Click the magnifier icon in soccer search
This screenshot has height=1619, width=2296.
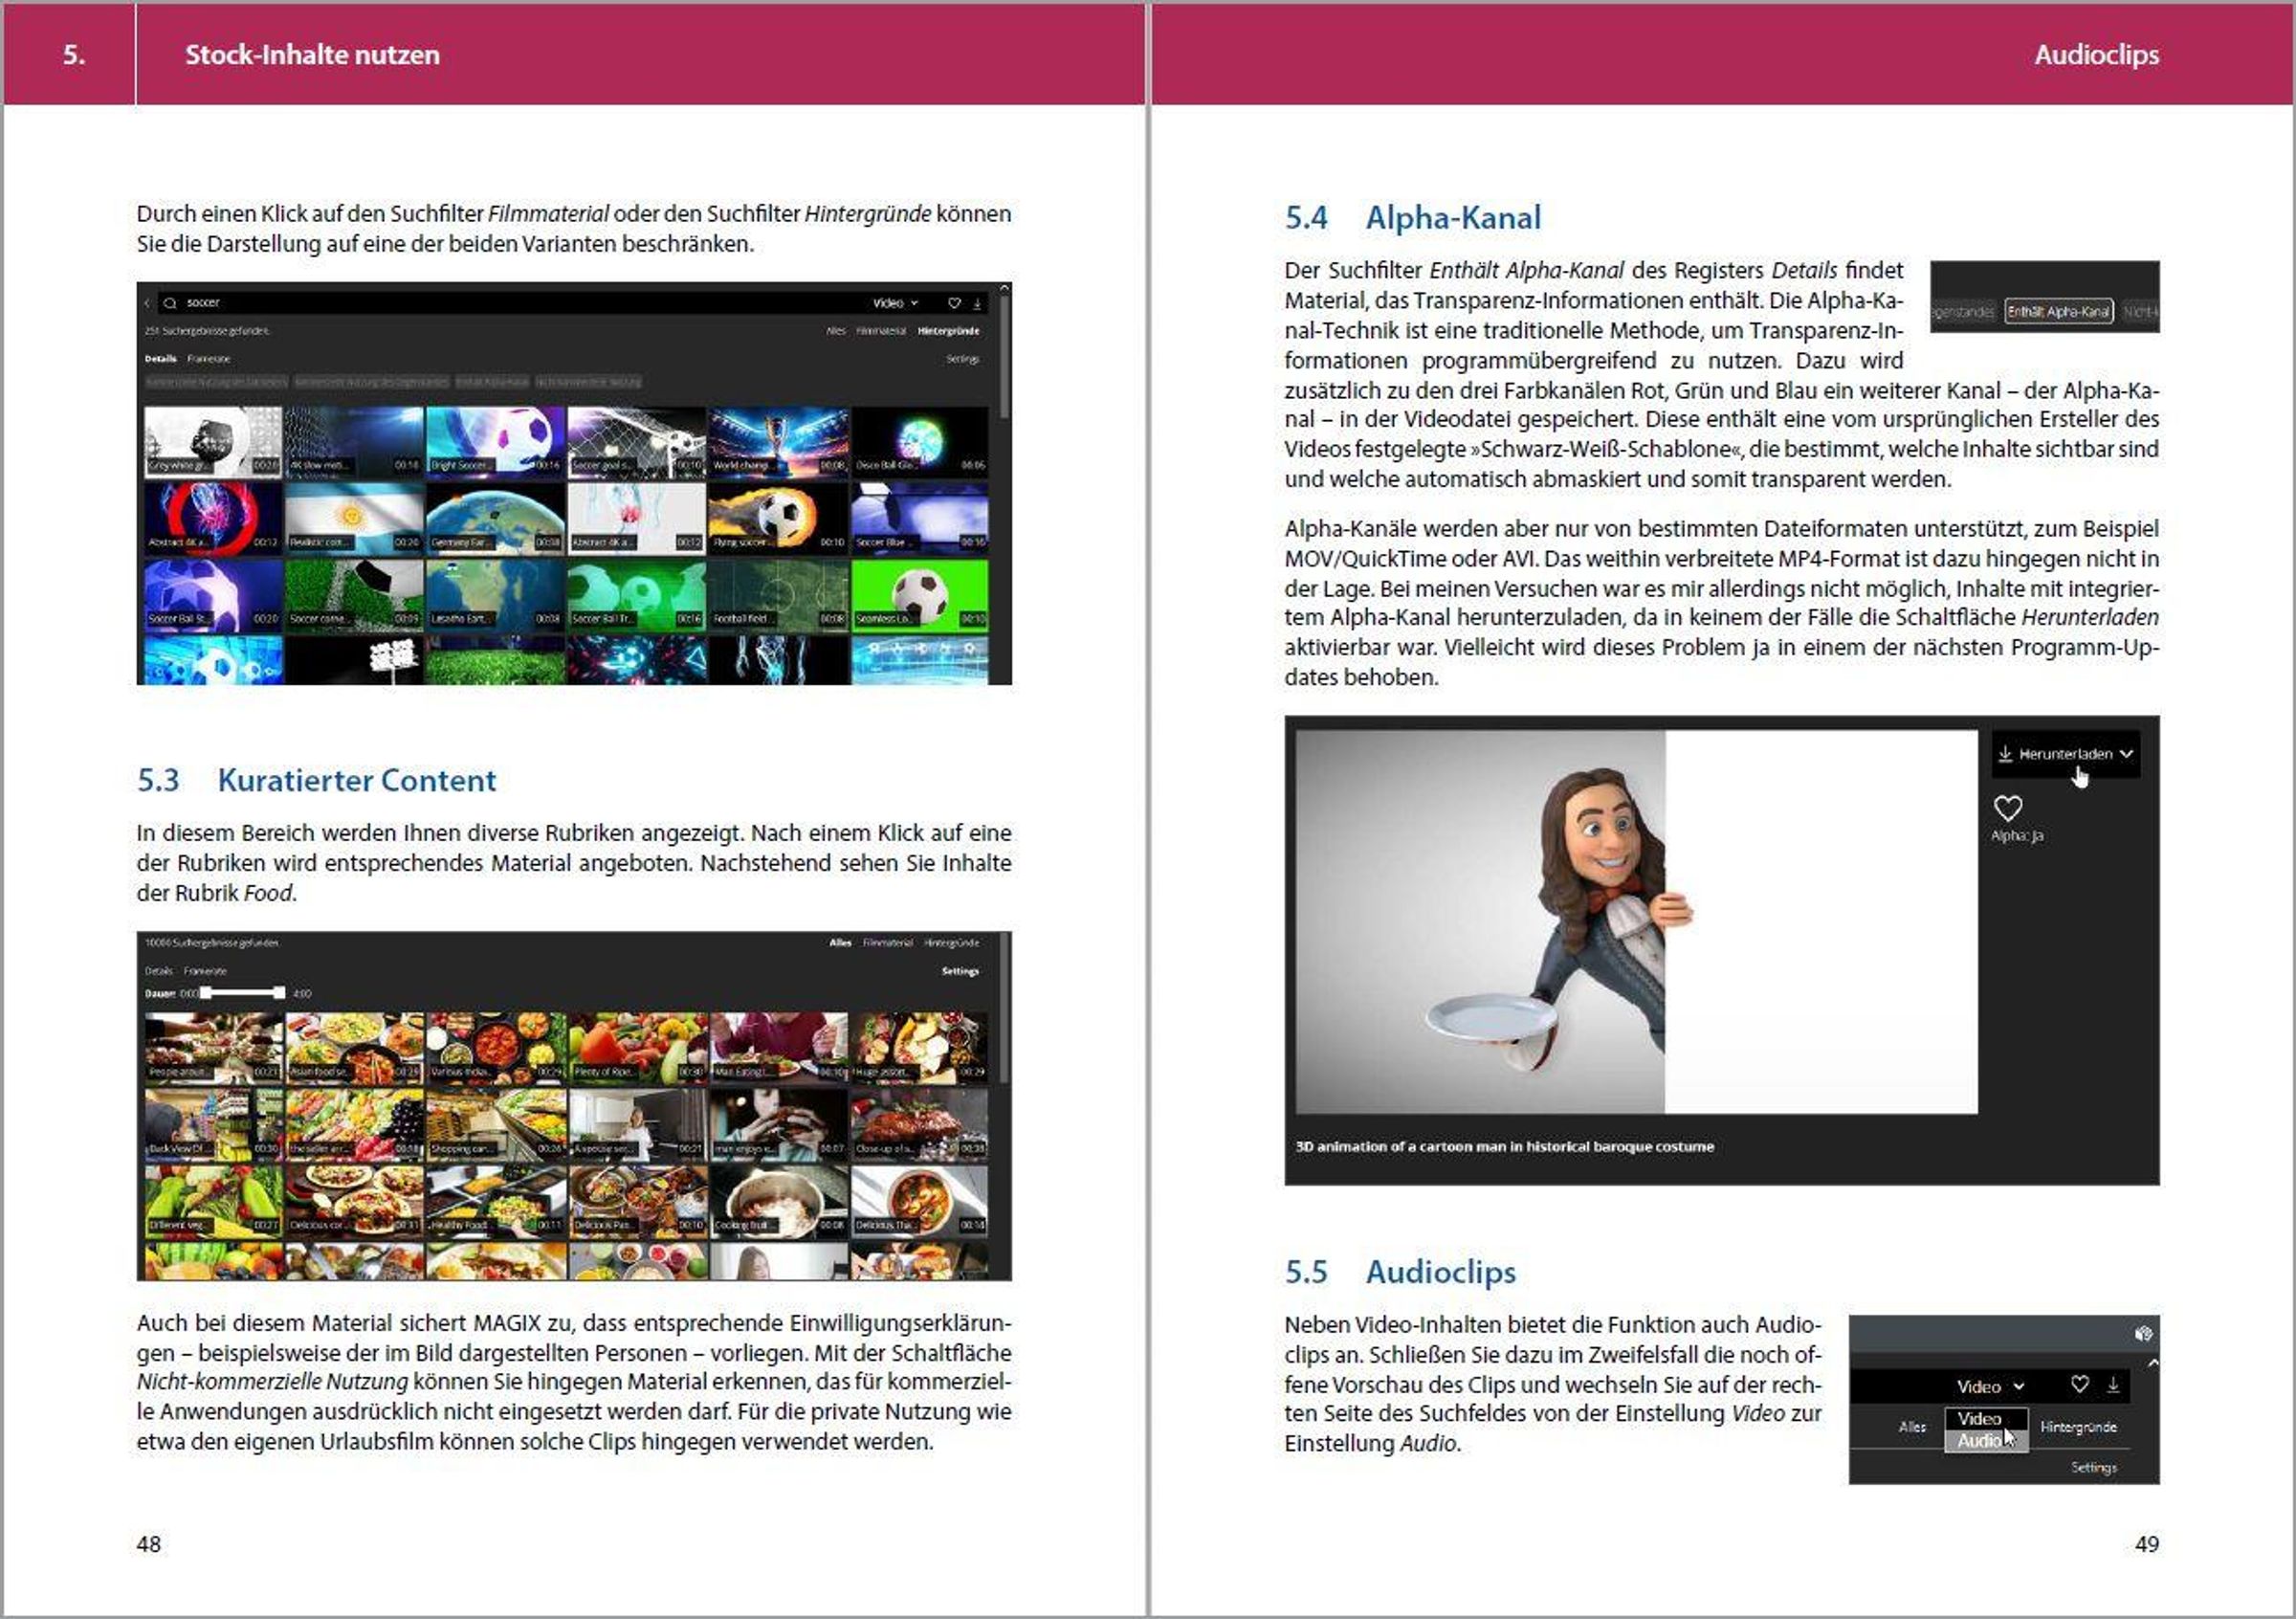[170, 303]
